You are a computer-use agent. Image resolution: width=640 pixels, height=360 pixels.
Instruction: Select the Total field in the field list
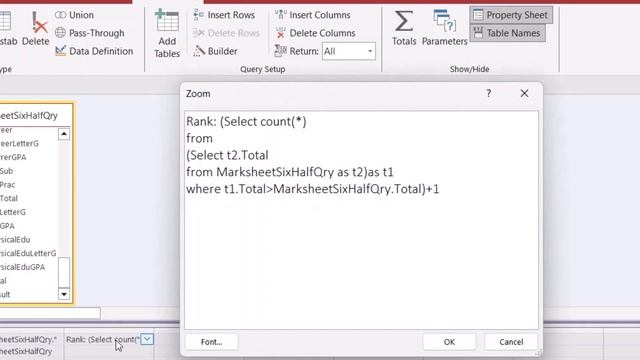click(x=9, y=198)
